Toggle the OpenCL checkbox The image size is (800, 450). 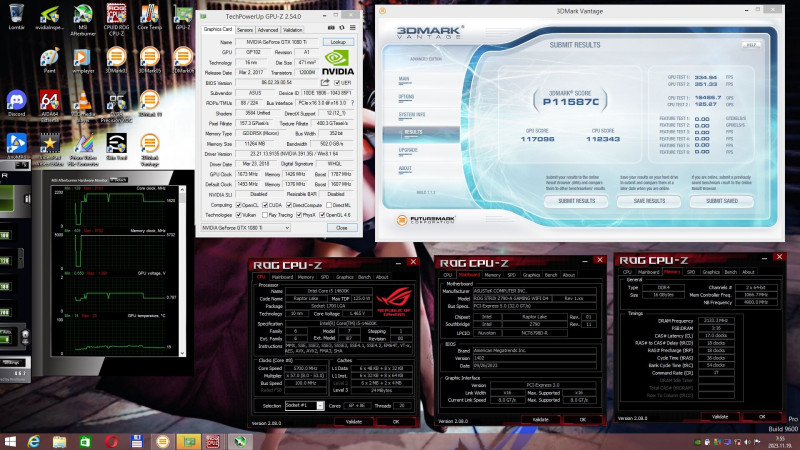[238, 205]
